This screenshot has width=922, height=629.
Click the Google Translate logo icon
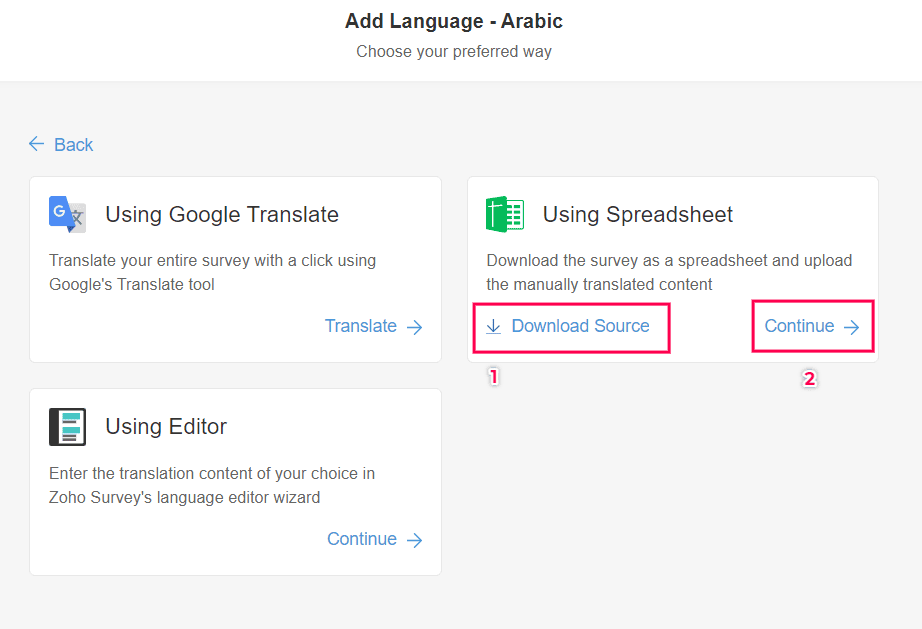pyautogui.click(x=68, y=214)
